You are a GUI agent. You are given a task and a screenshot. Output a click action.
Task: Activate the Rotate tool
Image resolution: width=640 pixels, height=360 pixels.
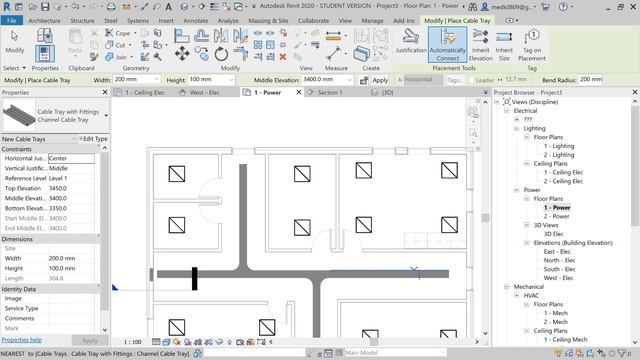[x=221, y=53]
